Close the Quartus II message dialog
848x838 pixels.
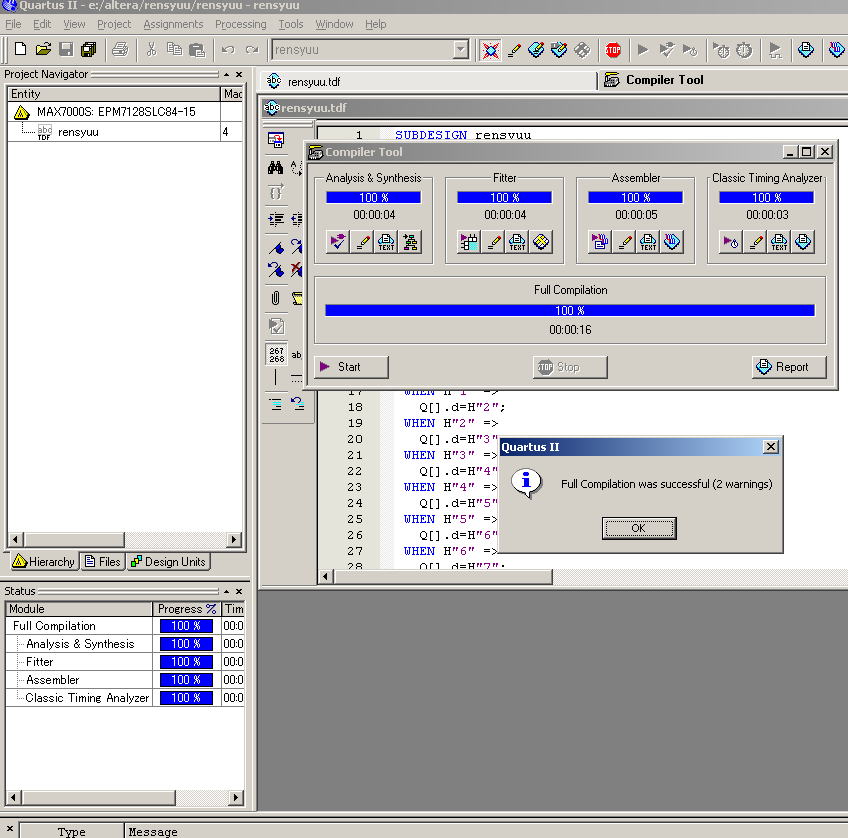[771, 447]
